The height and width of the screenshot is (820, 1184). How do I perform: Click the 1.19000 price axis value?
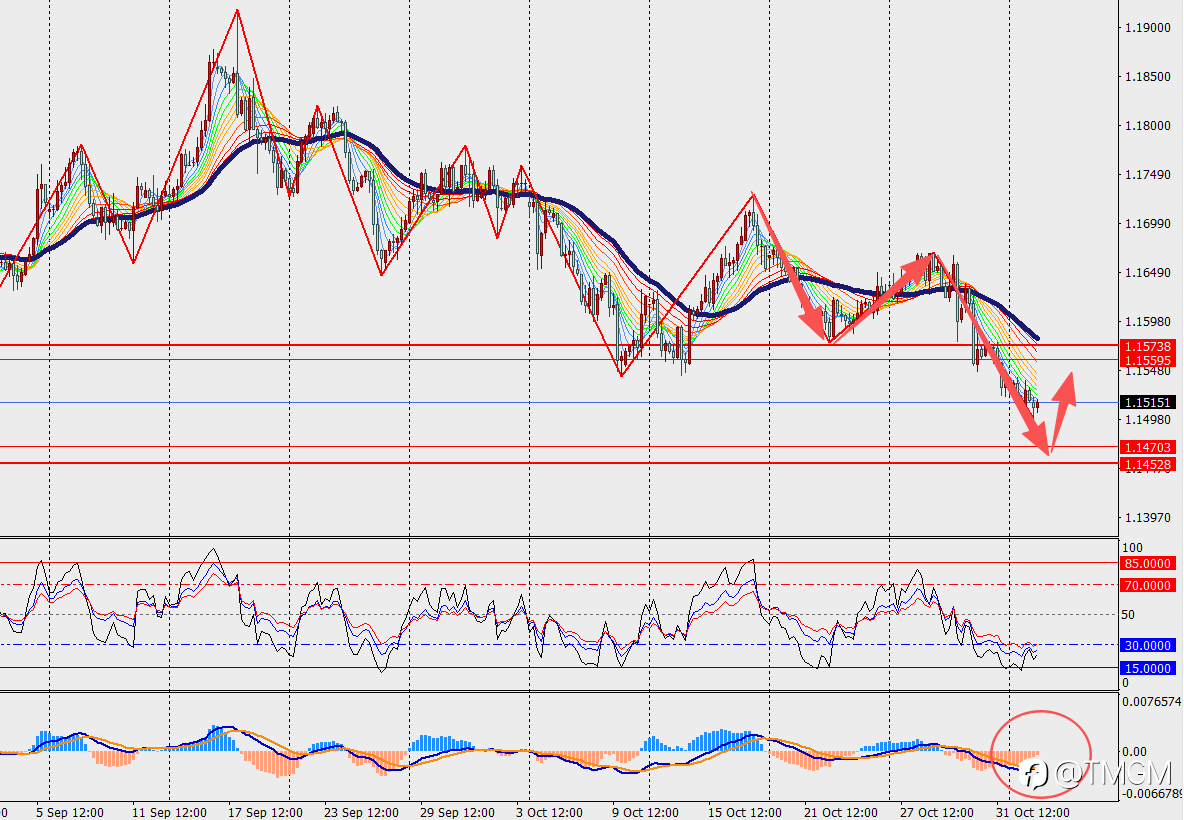1148,28
